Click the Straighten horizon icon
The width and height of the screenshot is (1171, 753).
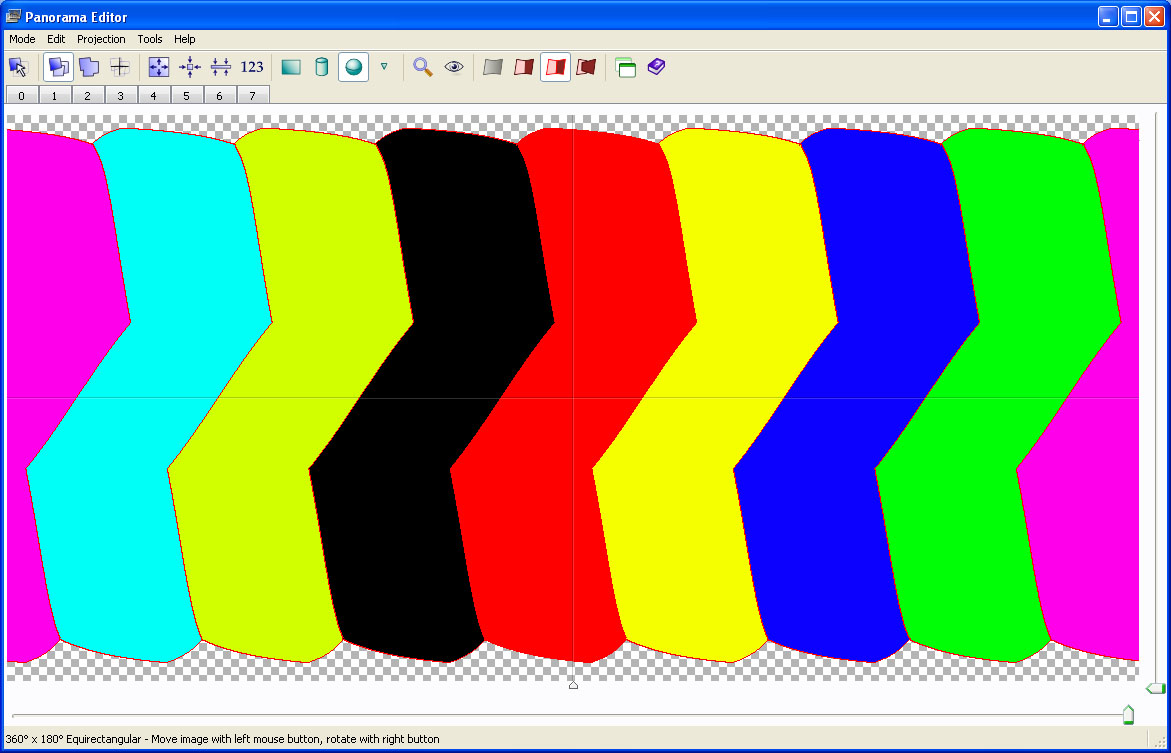point(221,67)
